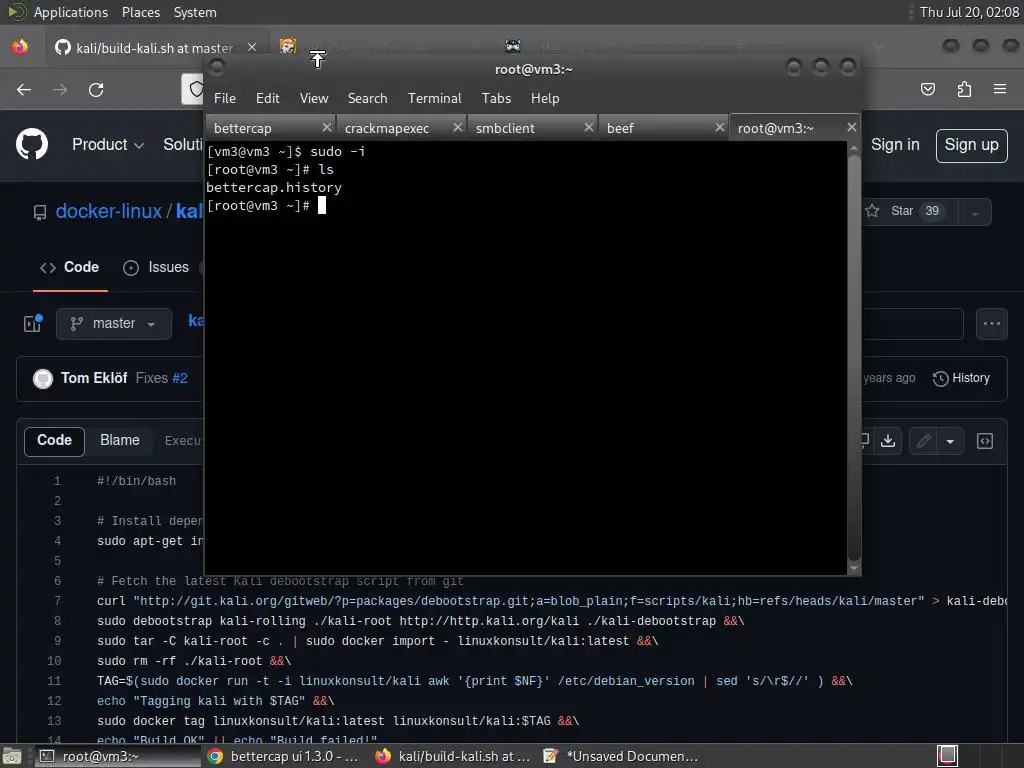Open the three-dots more file actions button
The width and height of the screenshot is (1024, 768).
pos(991,323)
